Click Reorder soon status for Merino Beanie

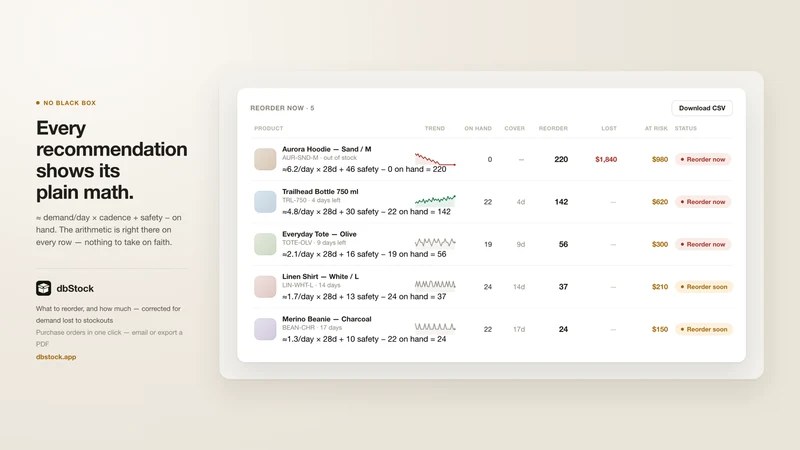(704, 329)
